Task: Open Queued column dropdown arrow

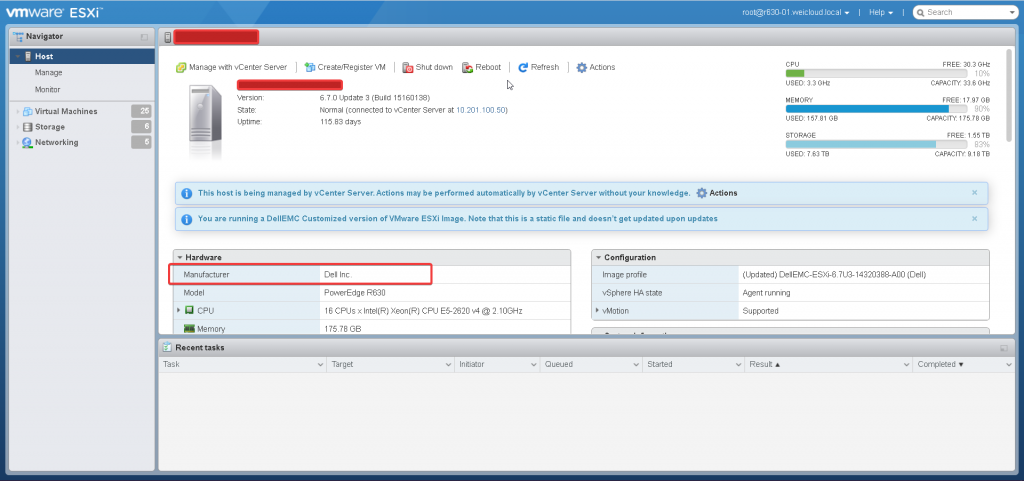Action: tap(635, 364)
